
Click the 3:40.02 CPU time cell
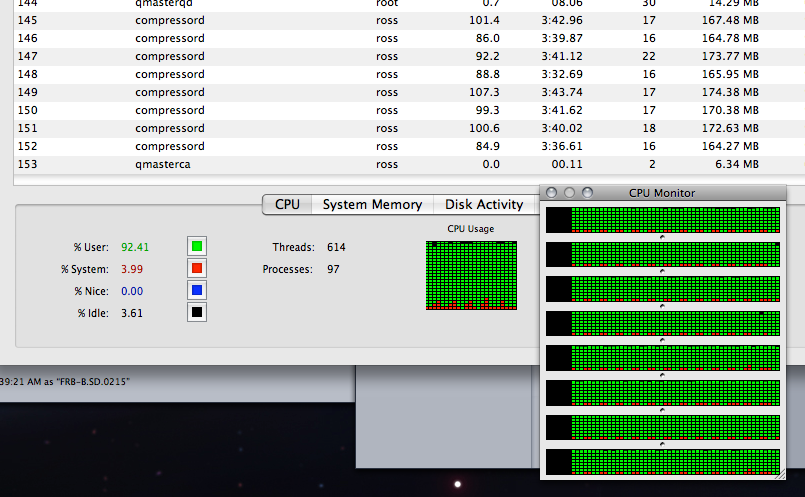[562, 128]
